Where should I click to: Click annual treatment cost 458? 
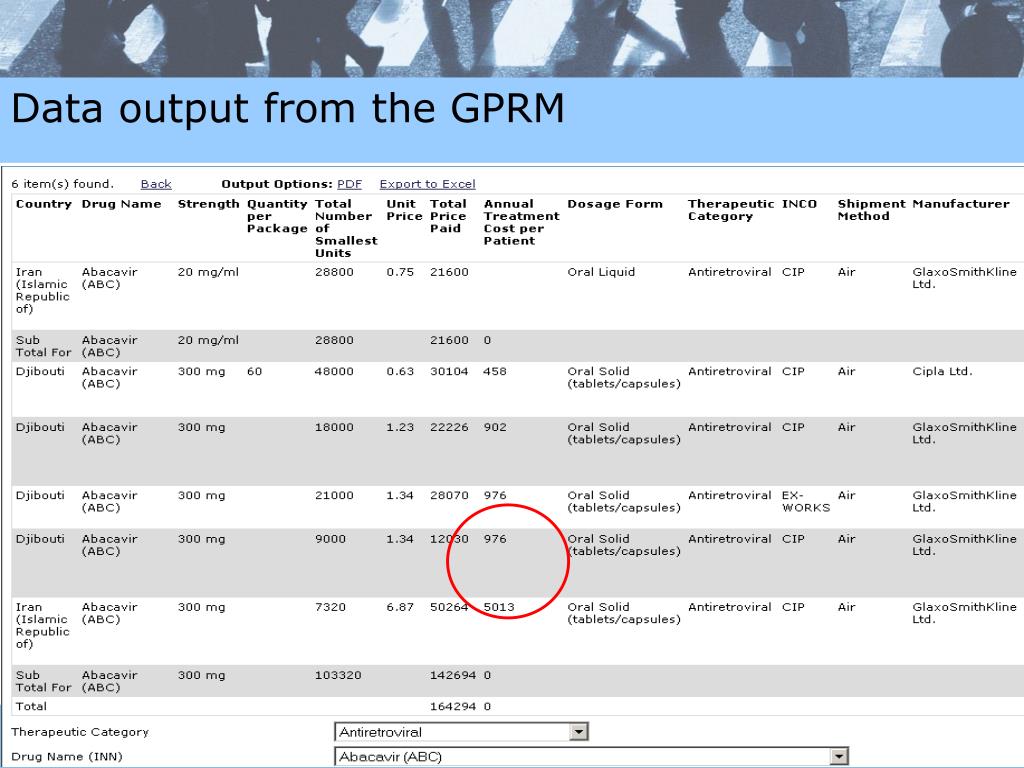coord(494,371)
